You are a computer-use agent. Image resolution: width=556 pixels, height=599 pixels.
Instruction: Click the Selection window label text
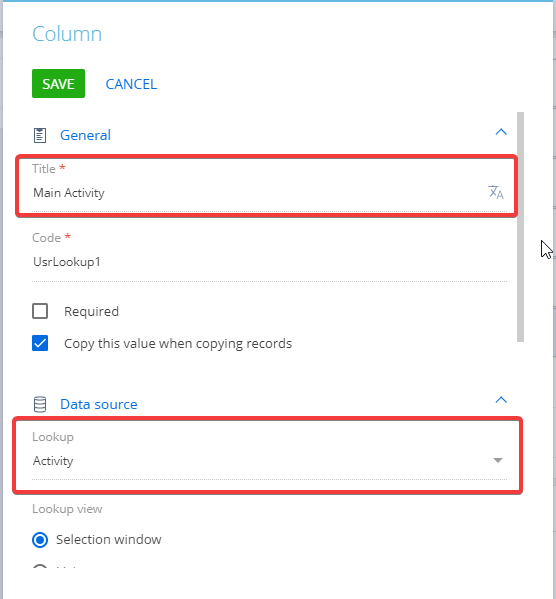click(109, 539)
